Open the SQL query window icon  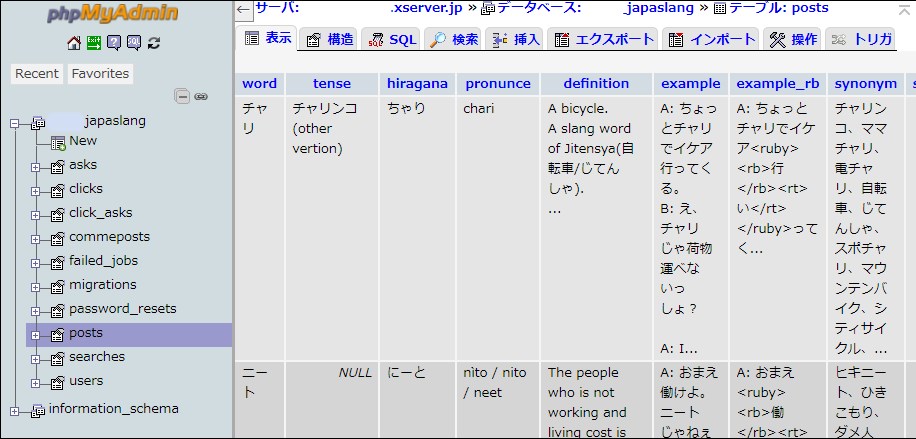click(x=134, y=43)
